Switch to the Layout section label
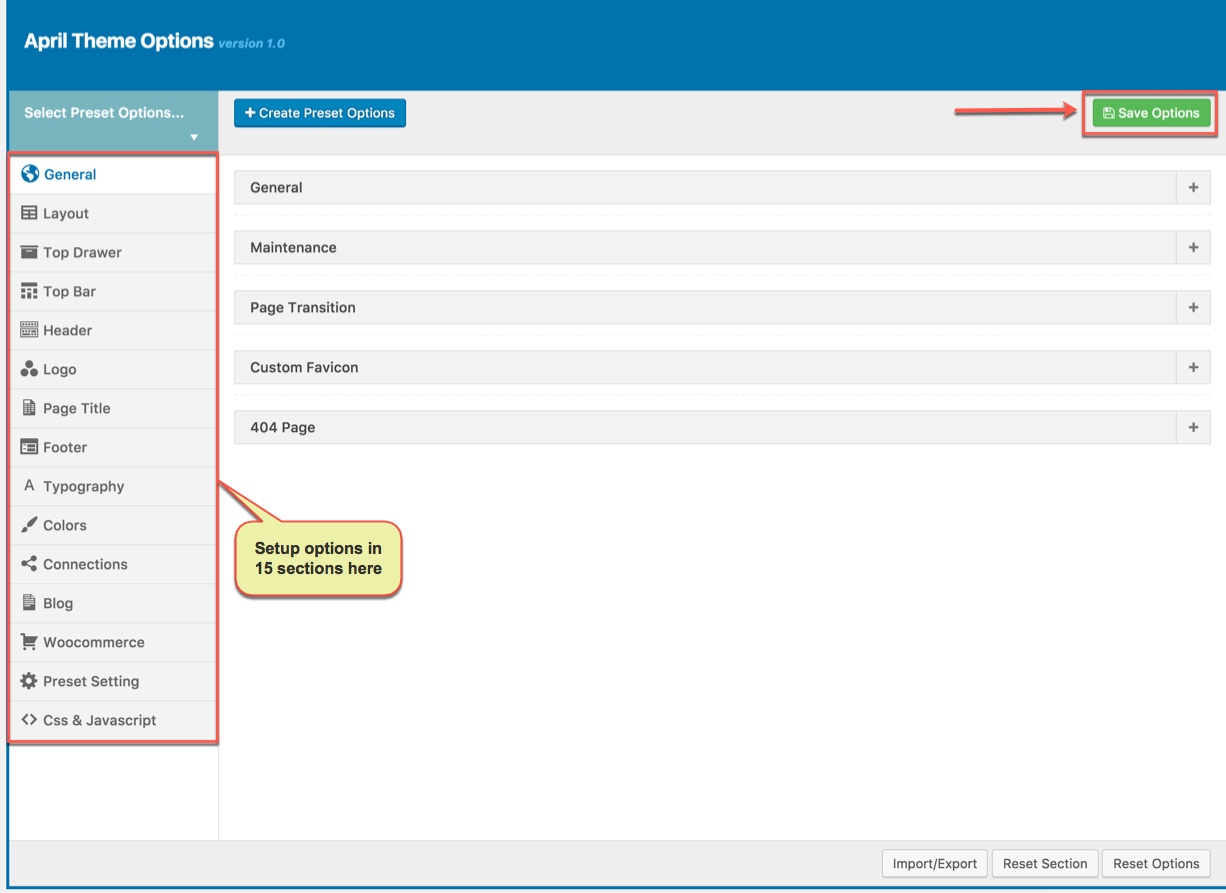Viewport: 1226px width, 893px height. (x=66, y=213)
